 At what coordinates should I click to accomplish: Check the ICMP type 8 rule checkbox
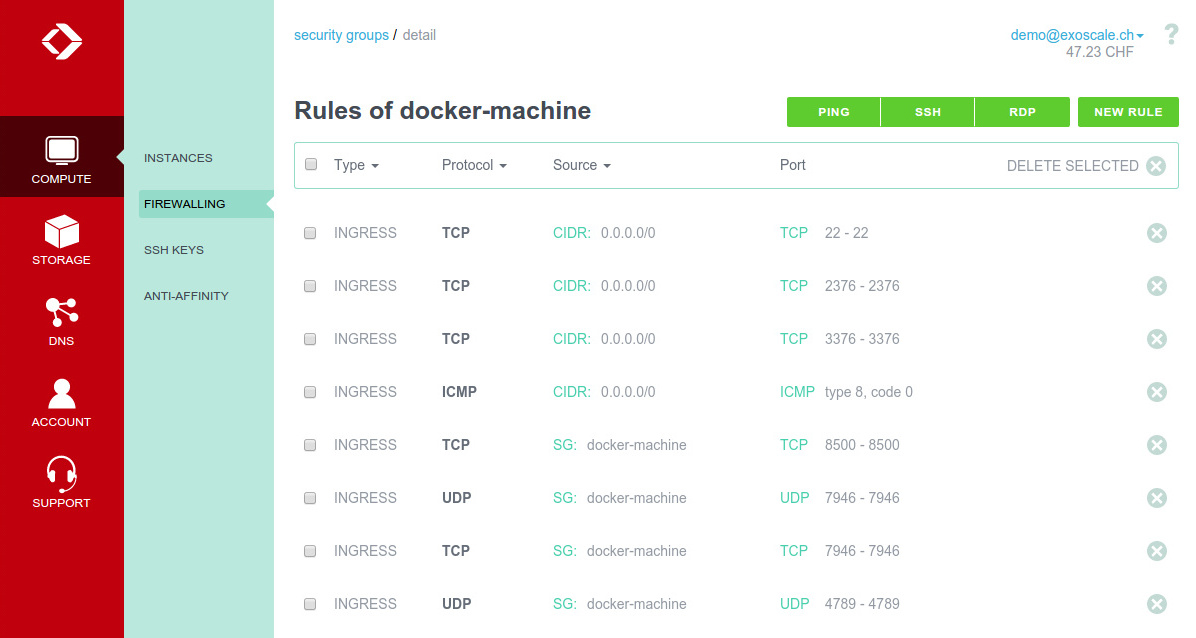click(x=310, y=392)
